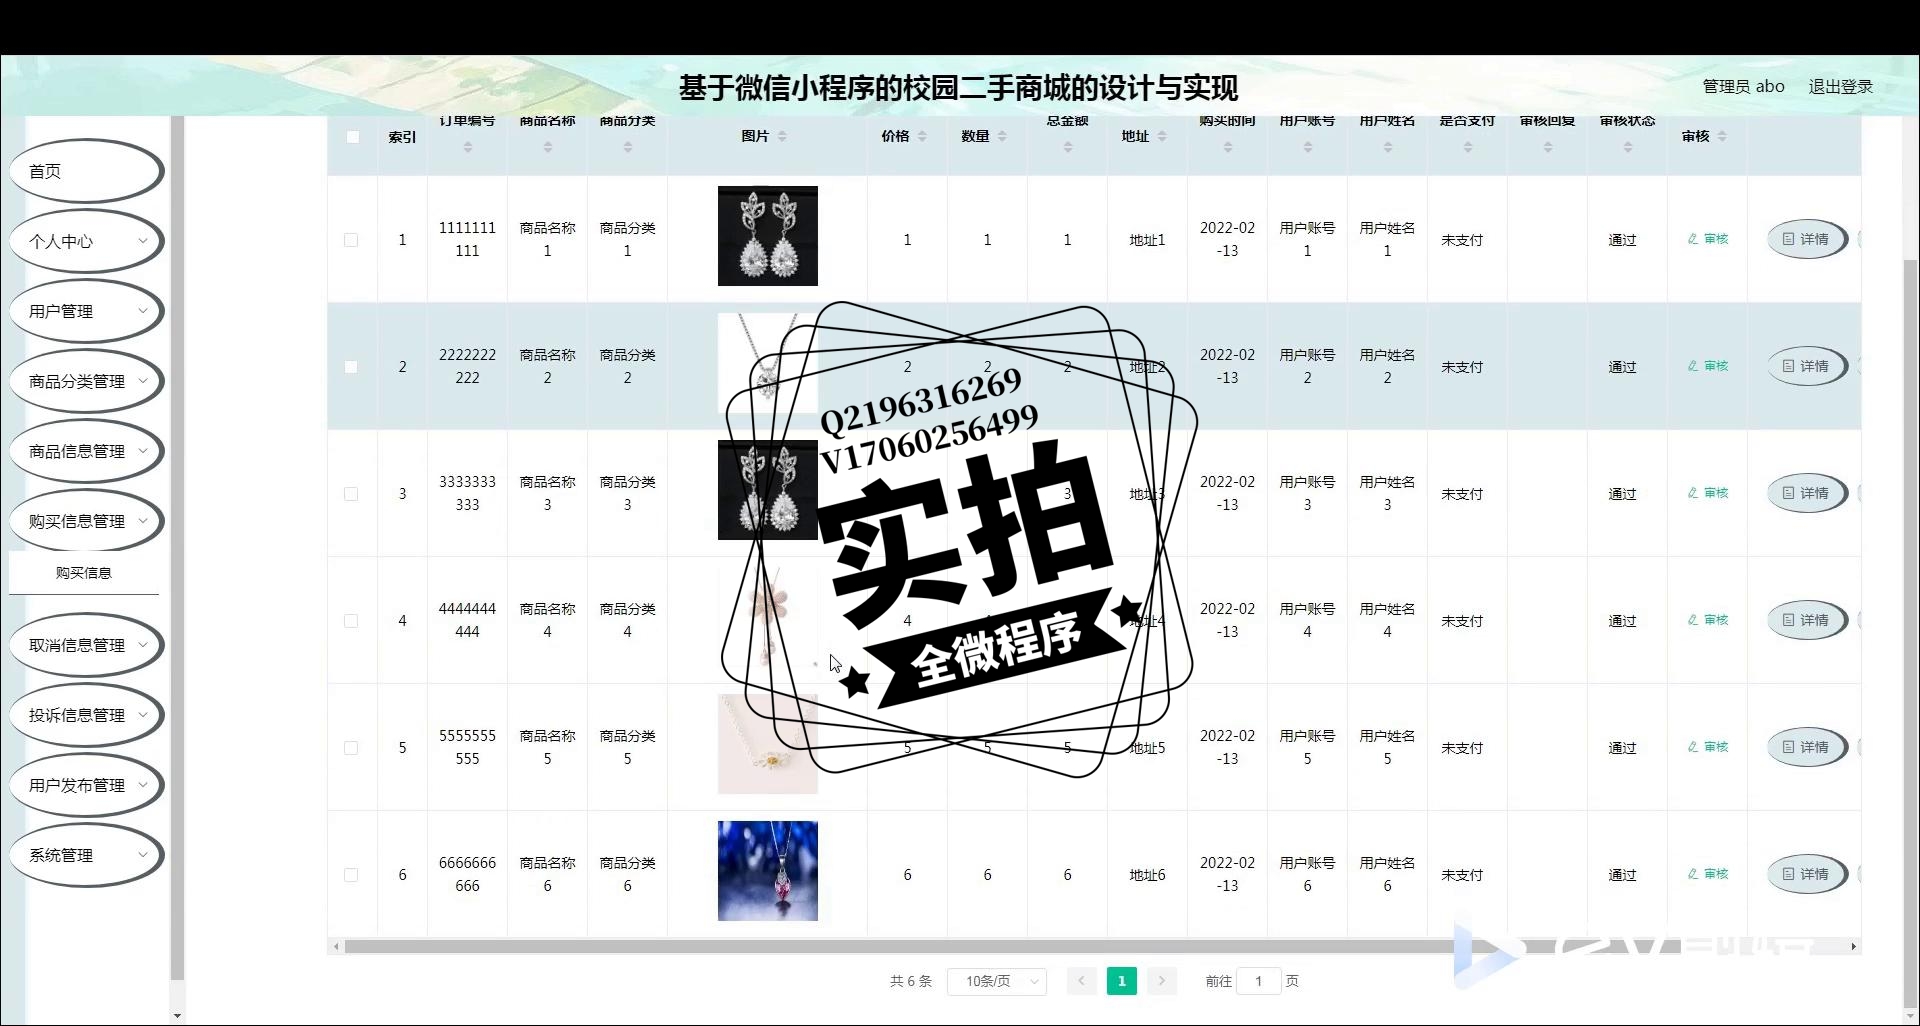Click 管理员 abo account label

1743,86
